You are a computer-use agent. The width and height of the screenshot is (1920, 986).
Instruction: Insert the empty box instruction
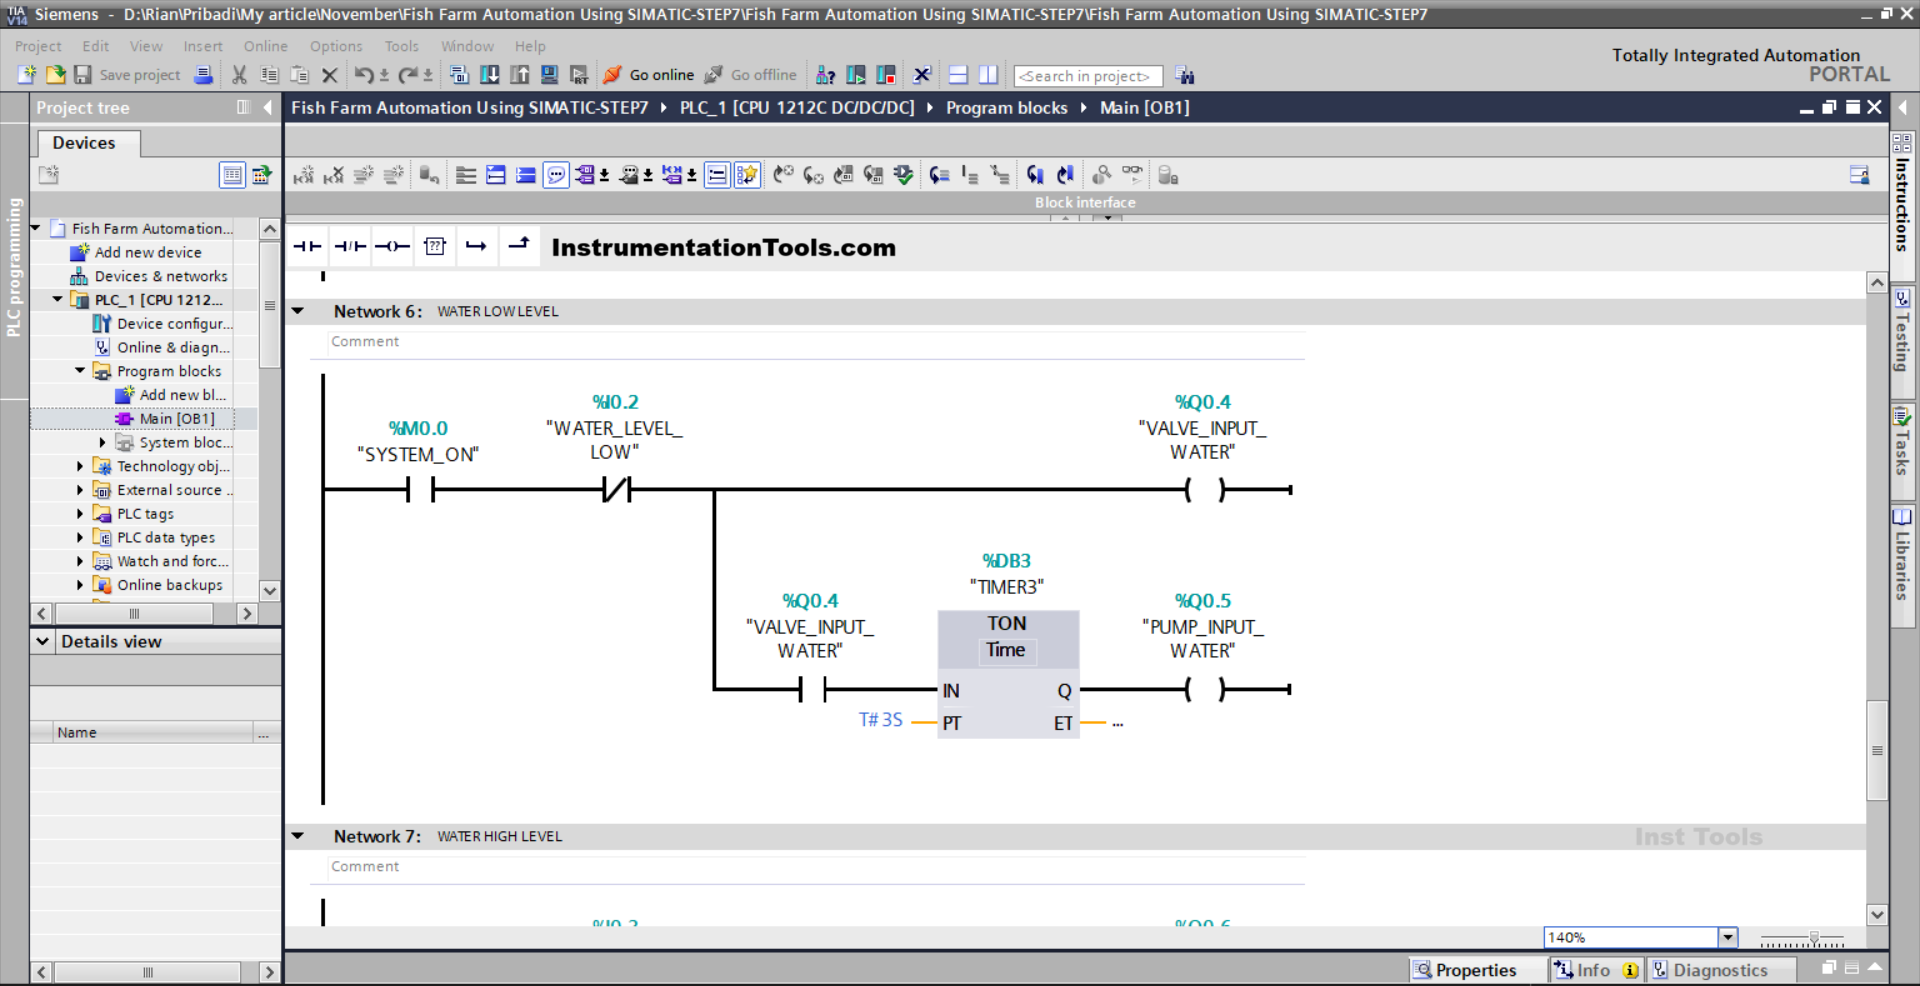coord(434,246)
